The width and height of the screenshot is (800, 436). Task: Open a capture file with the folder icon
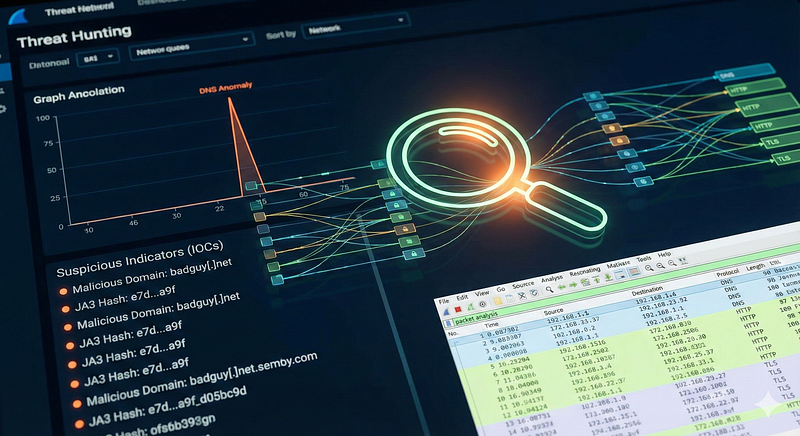[x=498, y=301]
